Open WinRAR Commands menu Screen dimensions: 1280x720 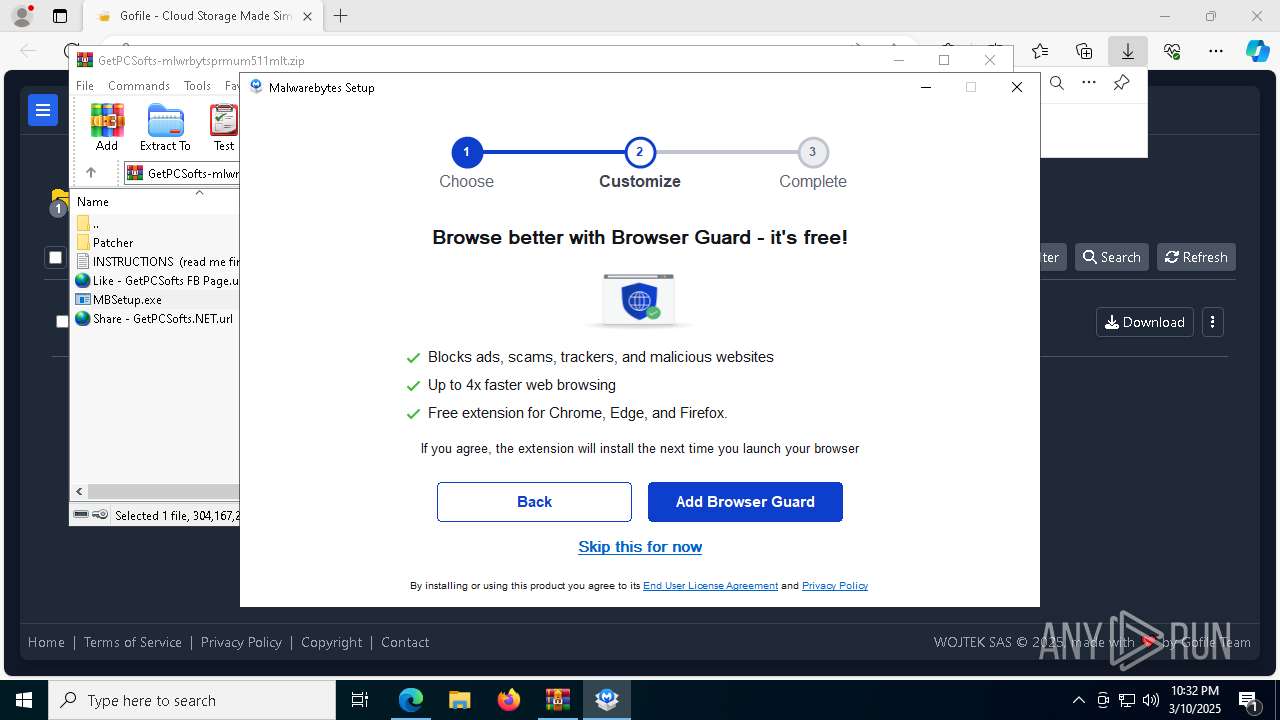click(139, 86)
